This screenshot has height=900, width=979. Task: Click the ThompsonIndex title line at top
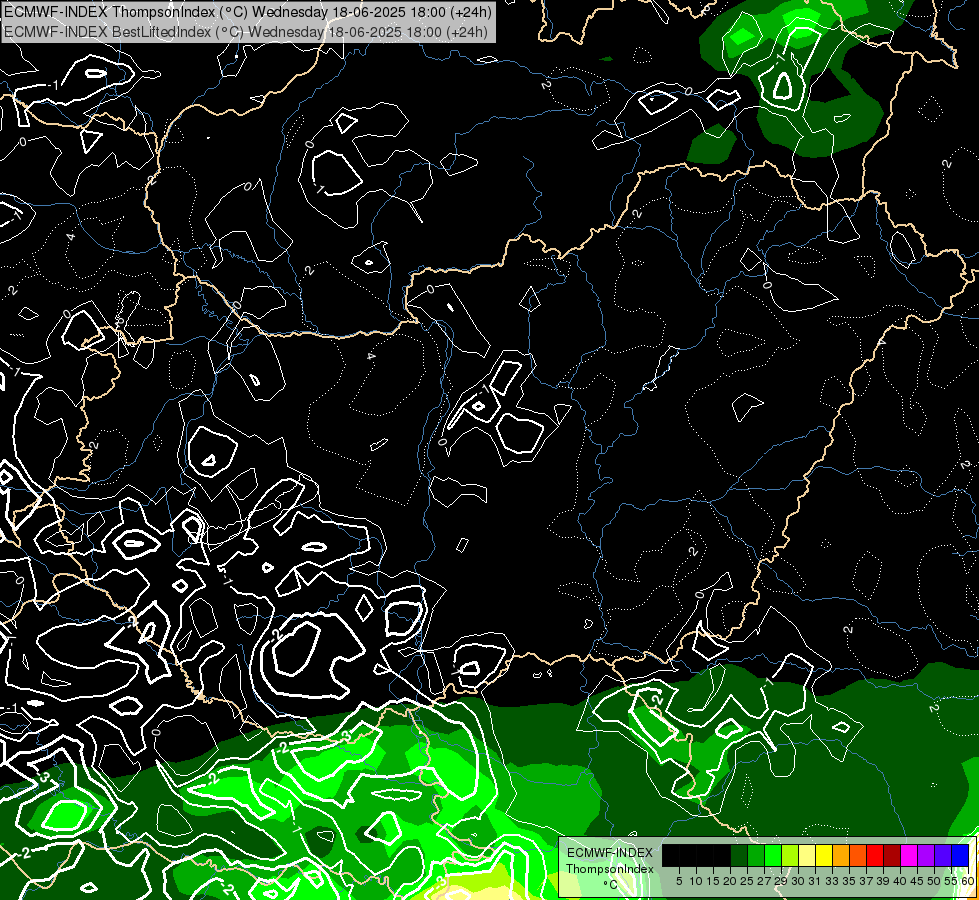point(248,11)
